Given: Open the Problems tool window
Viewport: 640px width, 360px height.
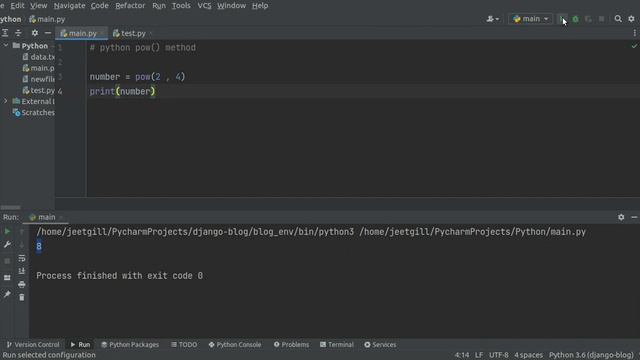Looking at the screenshot, I should [291, 345].
